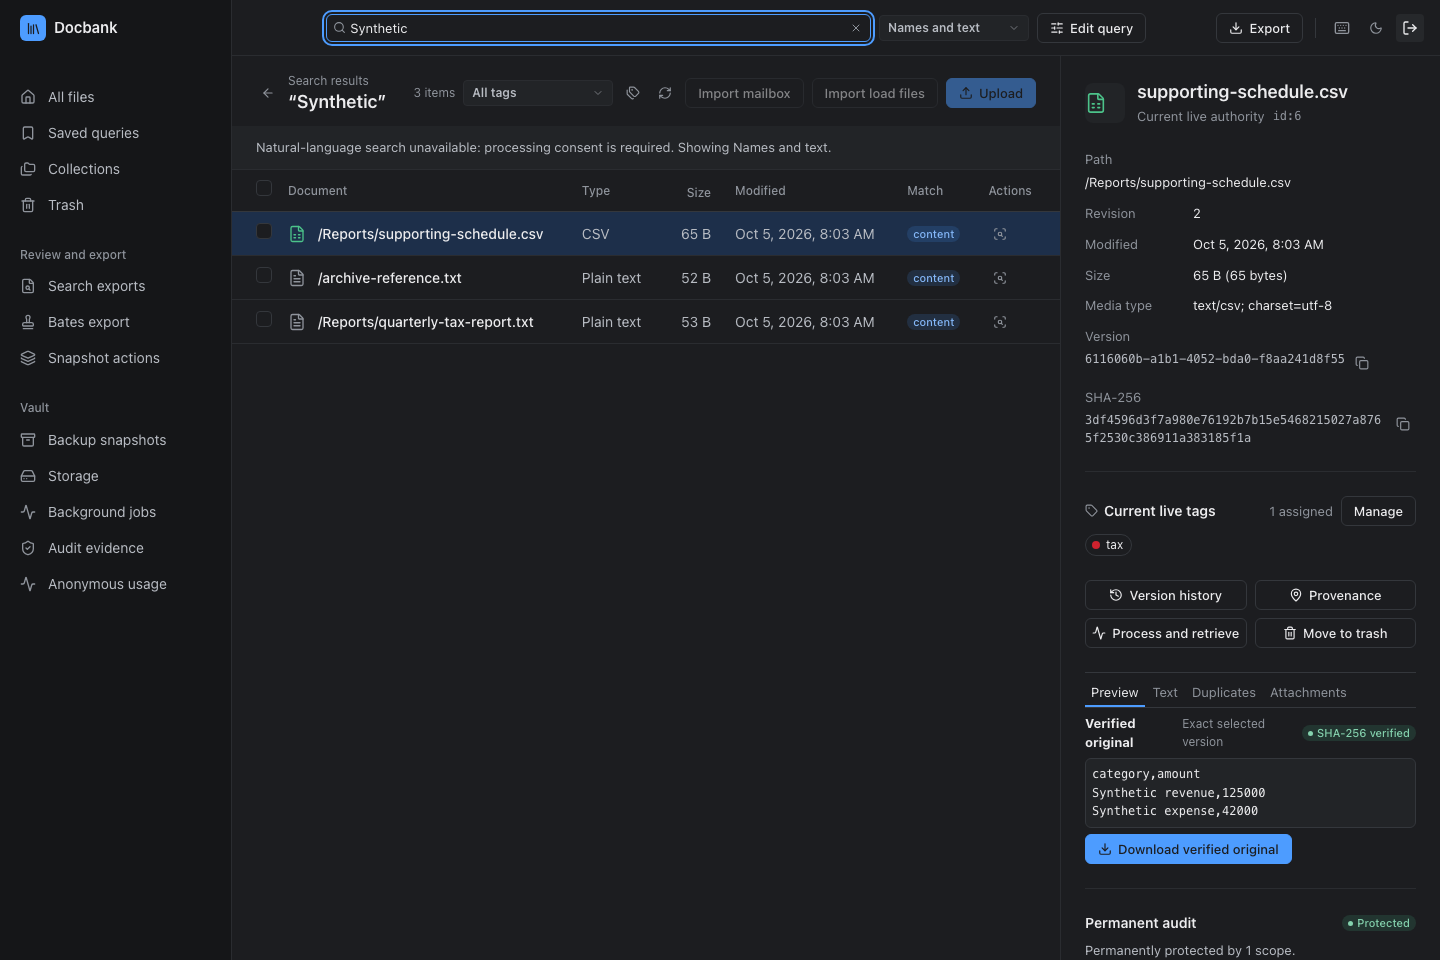
Task: Switch to the Duplicates tab
Action: click(x=1223, y=692)
